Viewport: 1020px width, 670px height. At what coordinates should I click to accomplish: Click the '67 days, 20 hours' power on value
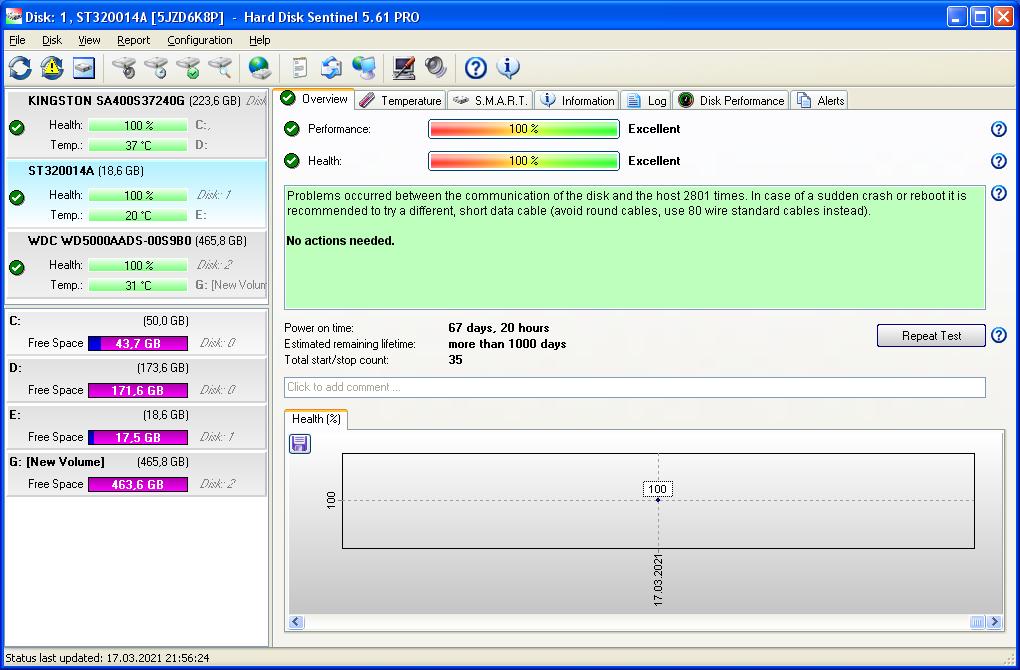coord(499,328)
